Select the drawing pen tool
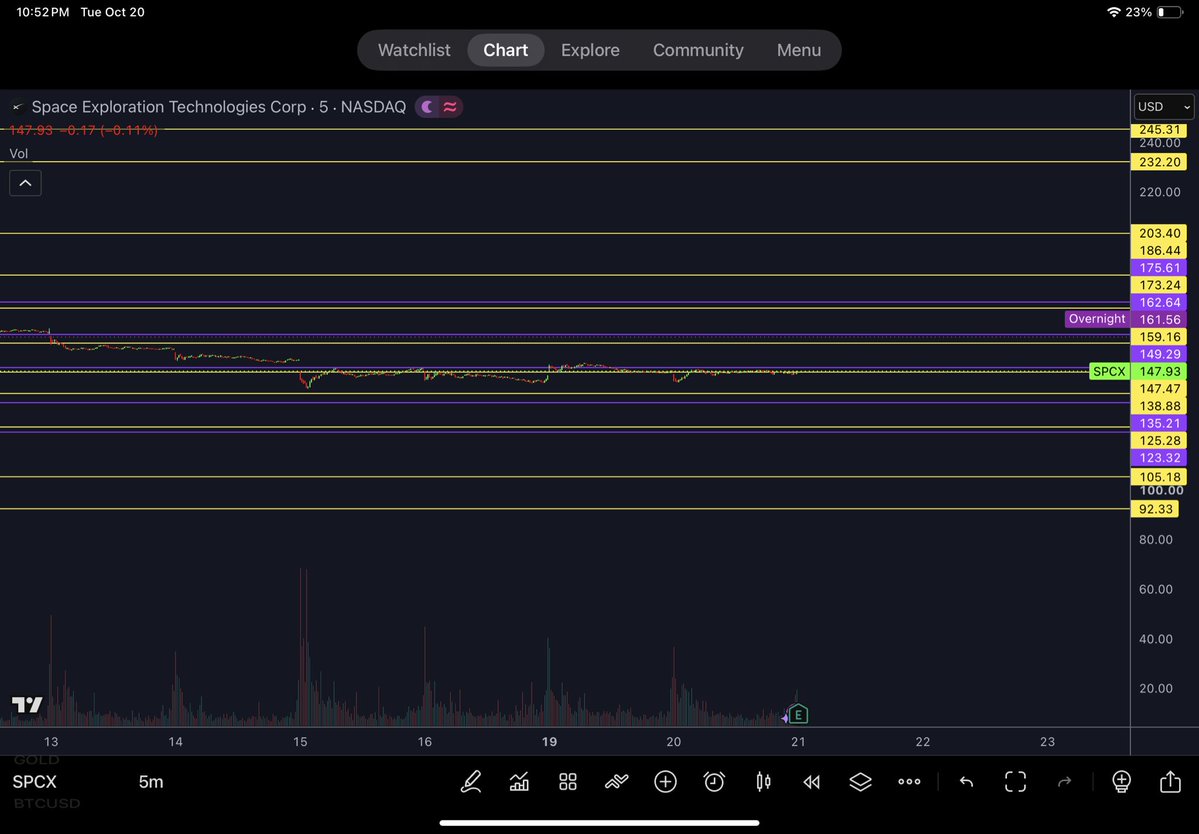The height and width of the screenshot is (834, 1199). point(471,782)
